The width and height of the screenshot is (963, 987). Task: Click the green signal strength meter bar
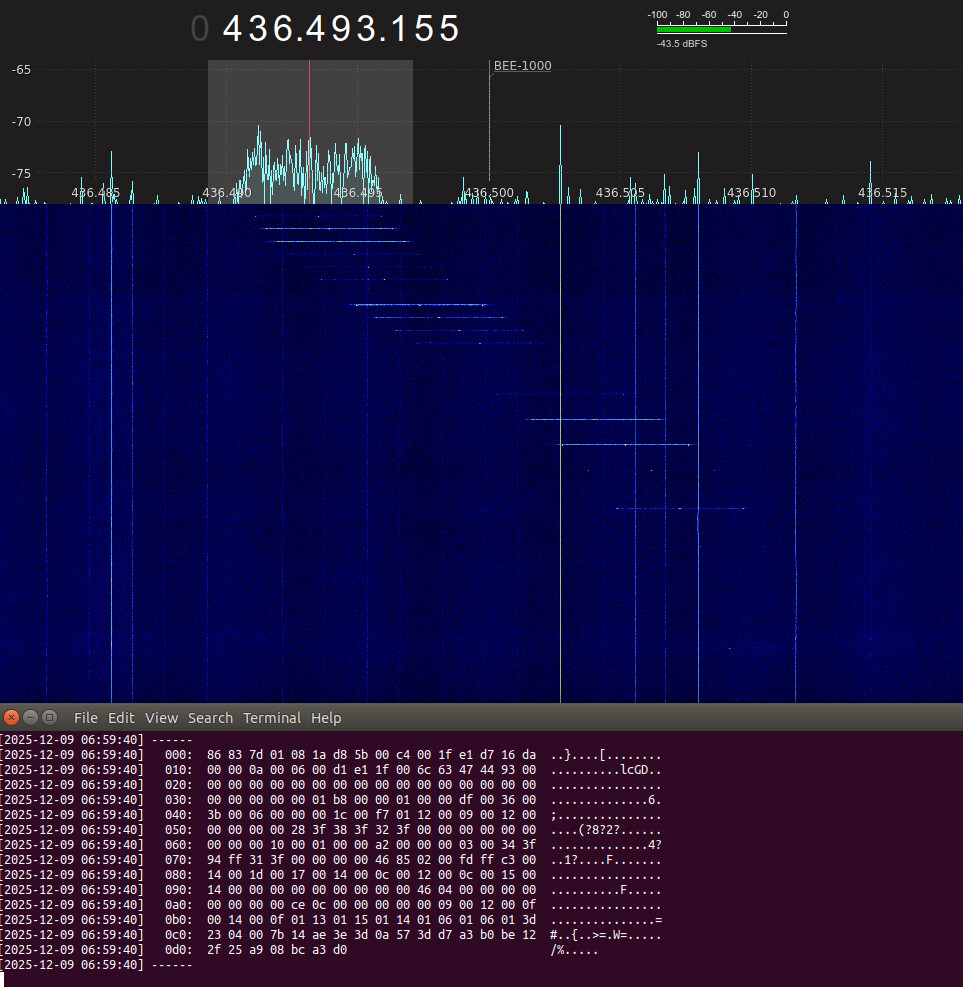coord(694,30)
